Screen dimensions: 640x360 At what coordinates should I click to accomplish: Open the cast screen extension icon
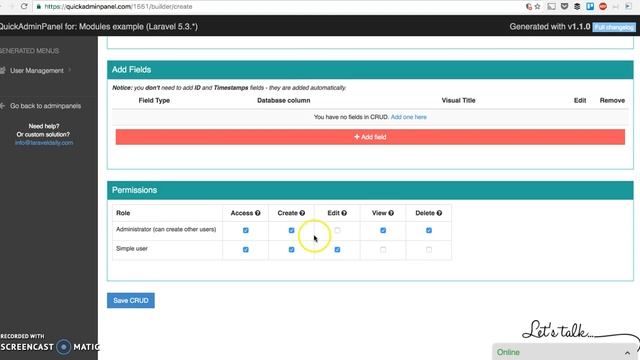click(551, 6)
